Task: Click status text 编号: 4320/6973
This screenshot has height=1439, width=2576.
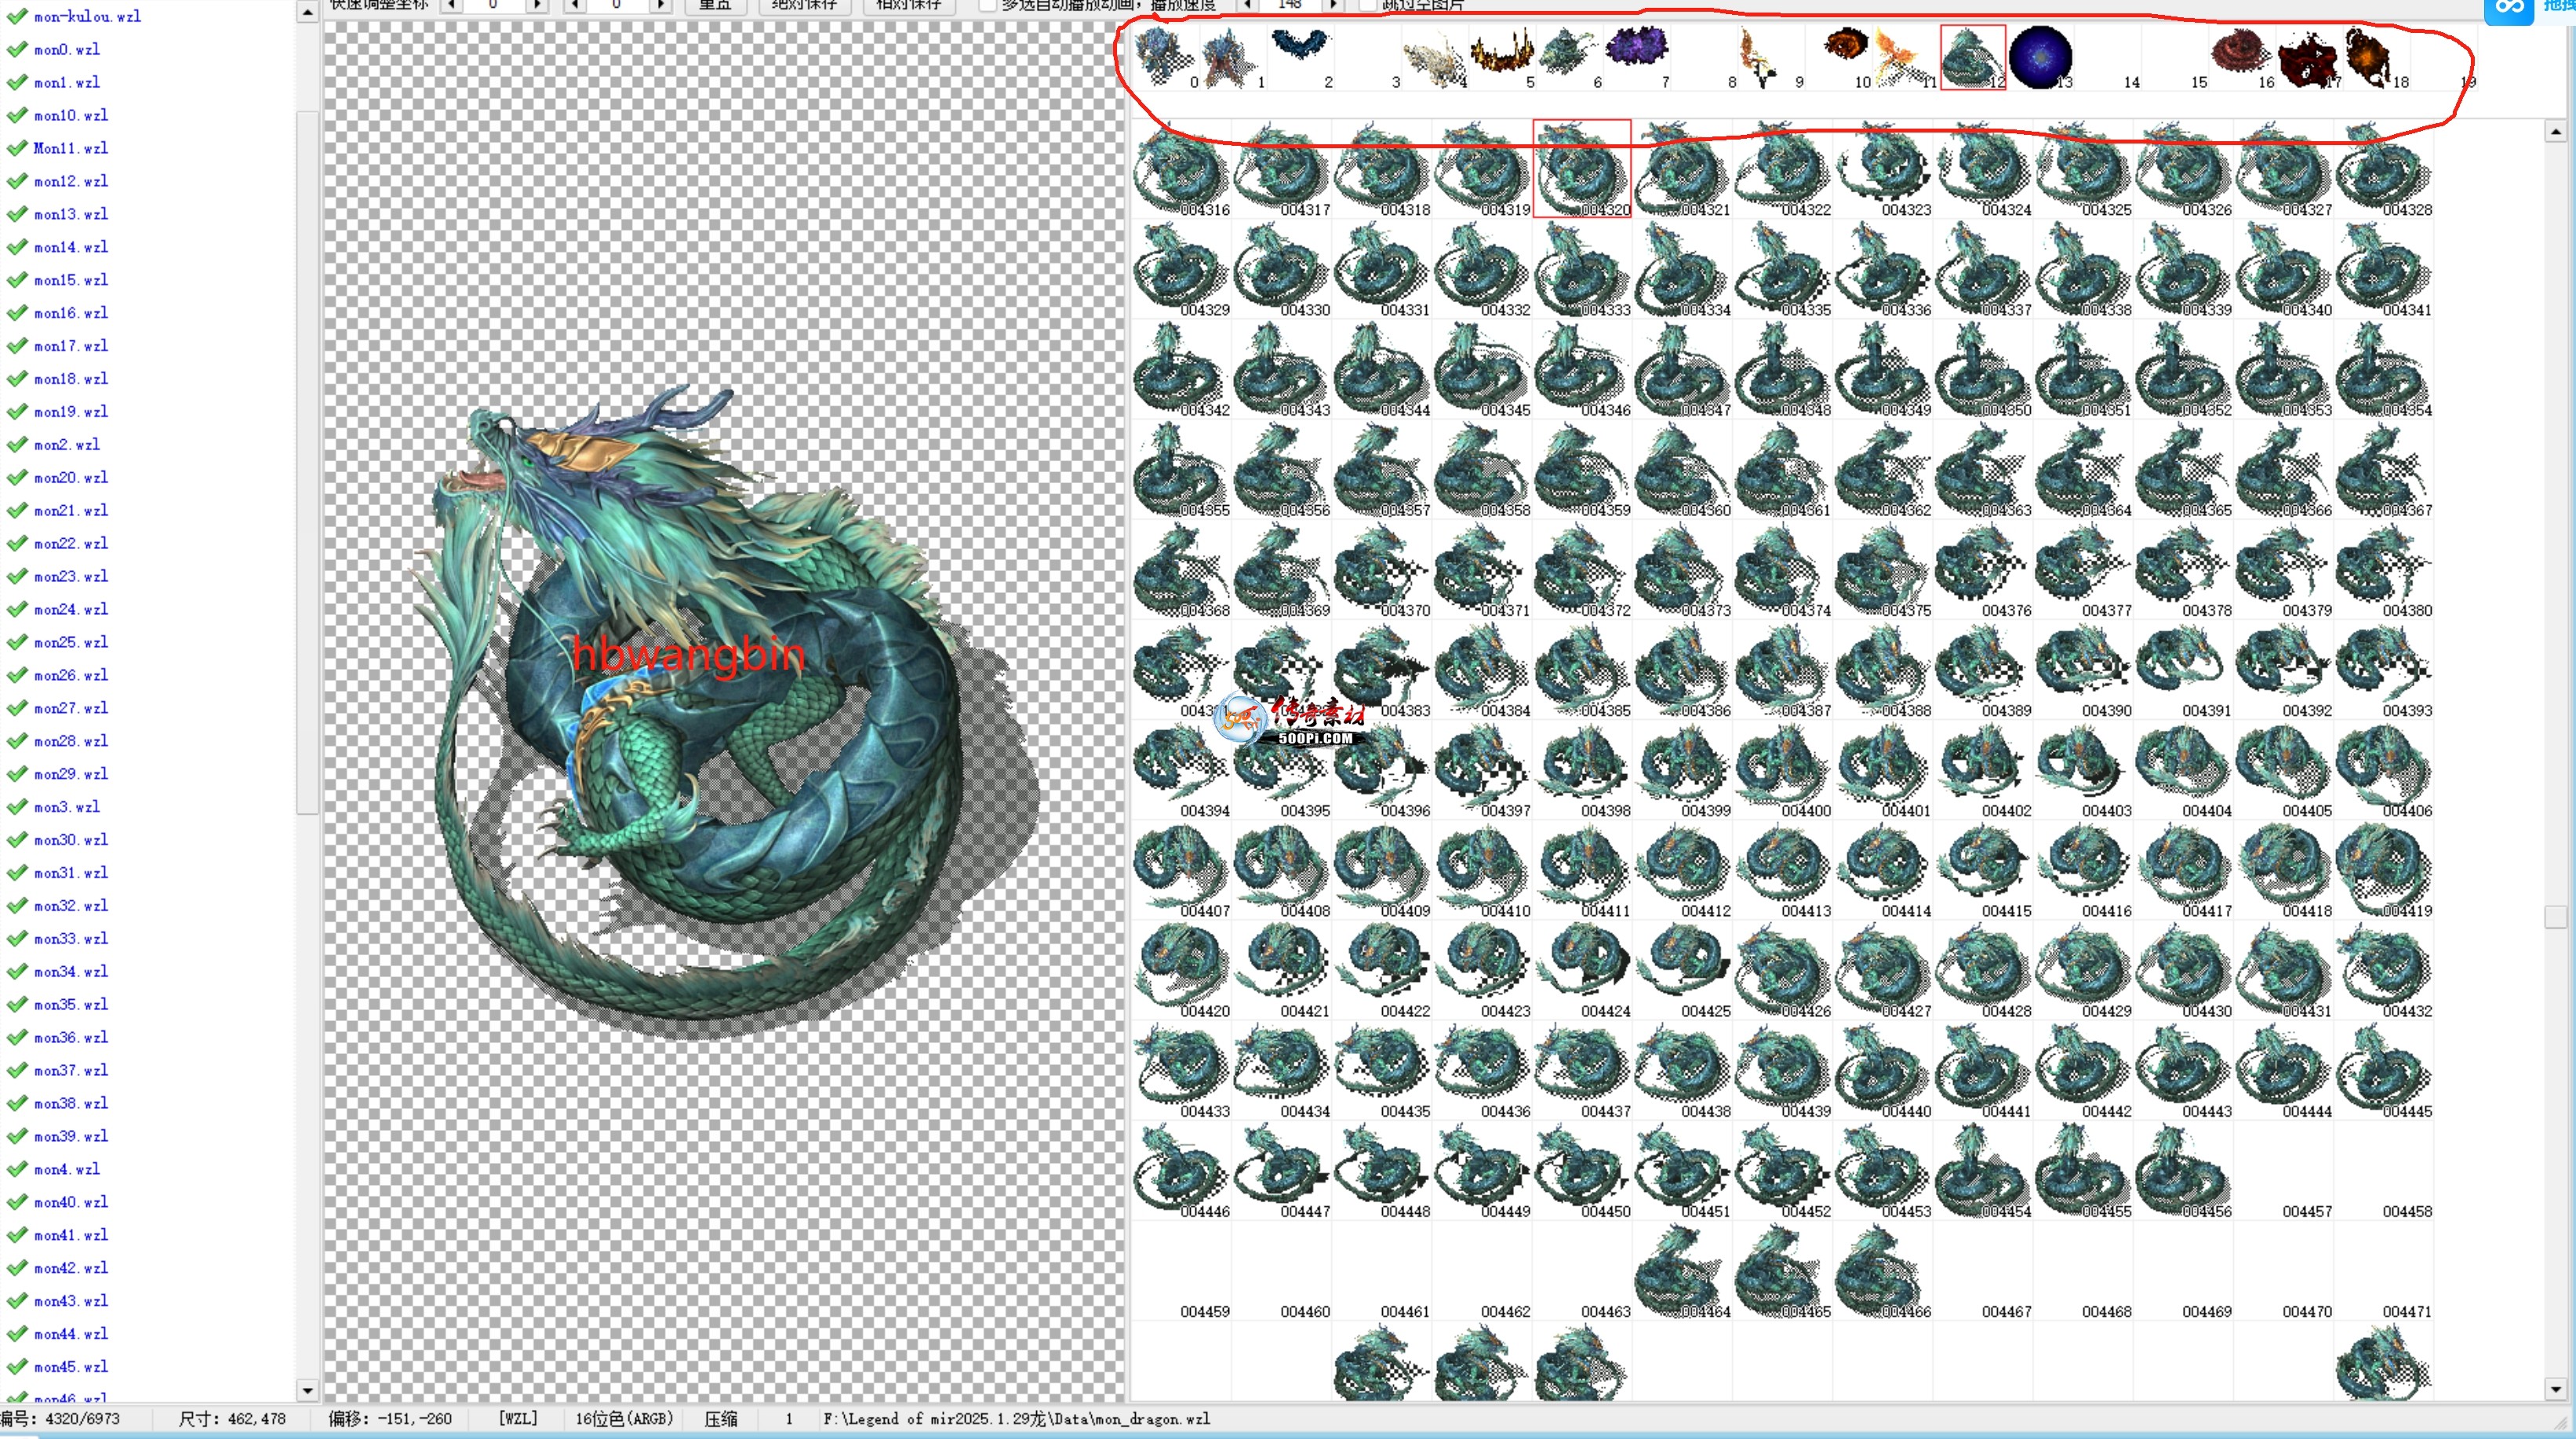Action: point(60,1418)
